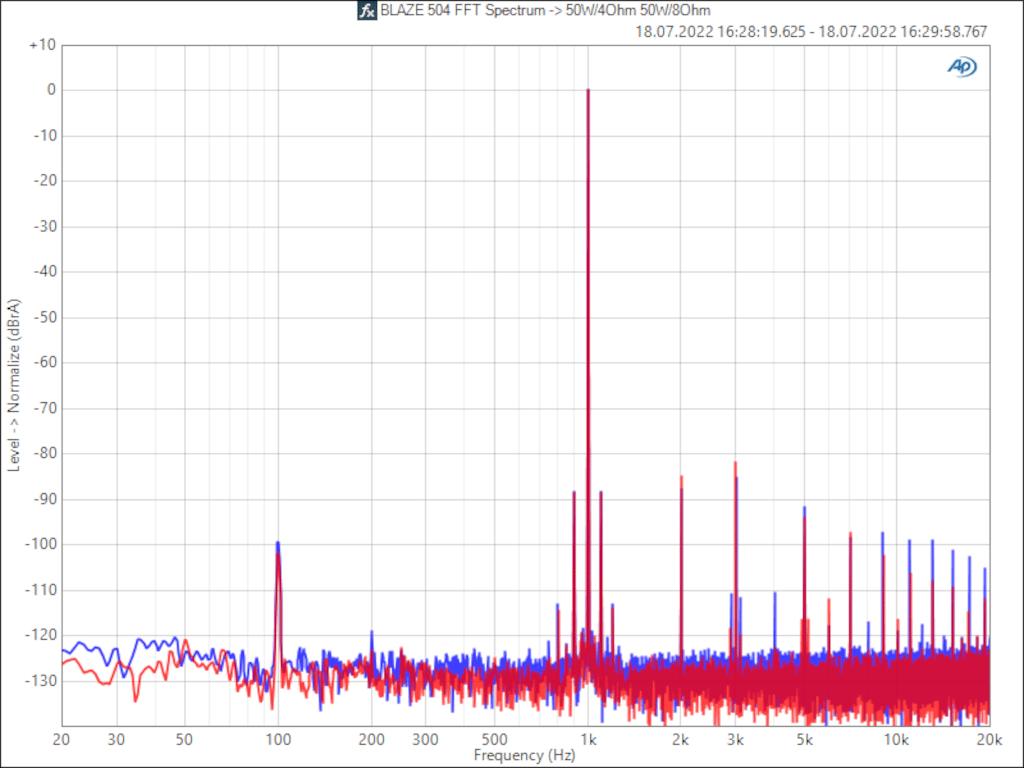Click the -50 tick on the level axis
Viewport: 1024px width, 768px height.
pyautogui.click(x=45, y=317)
